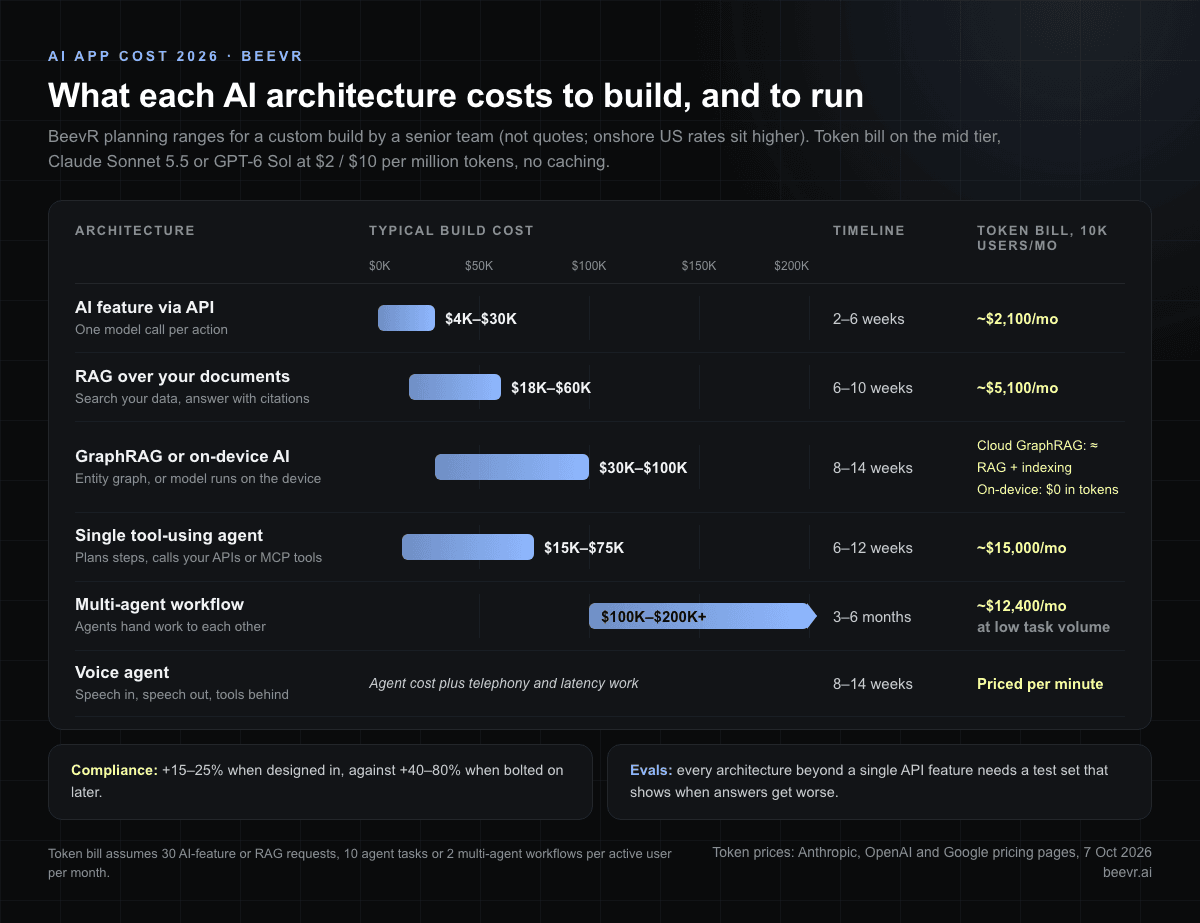Screen dimensions: 1200x923
Task: Click the Voice agent row title
Action: (122, 673)
